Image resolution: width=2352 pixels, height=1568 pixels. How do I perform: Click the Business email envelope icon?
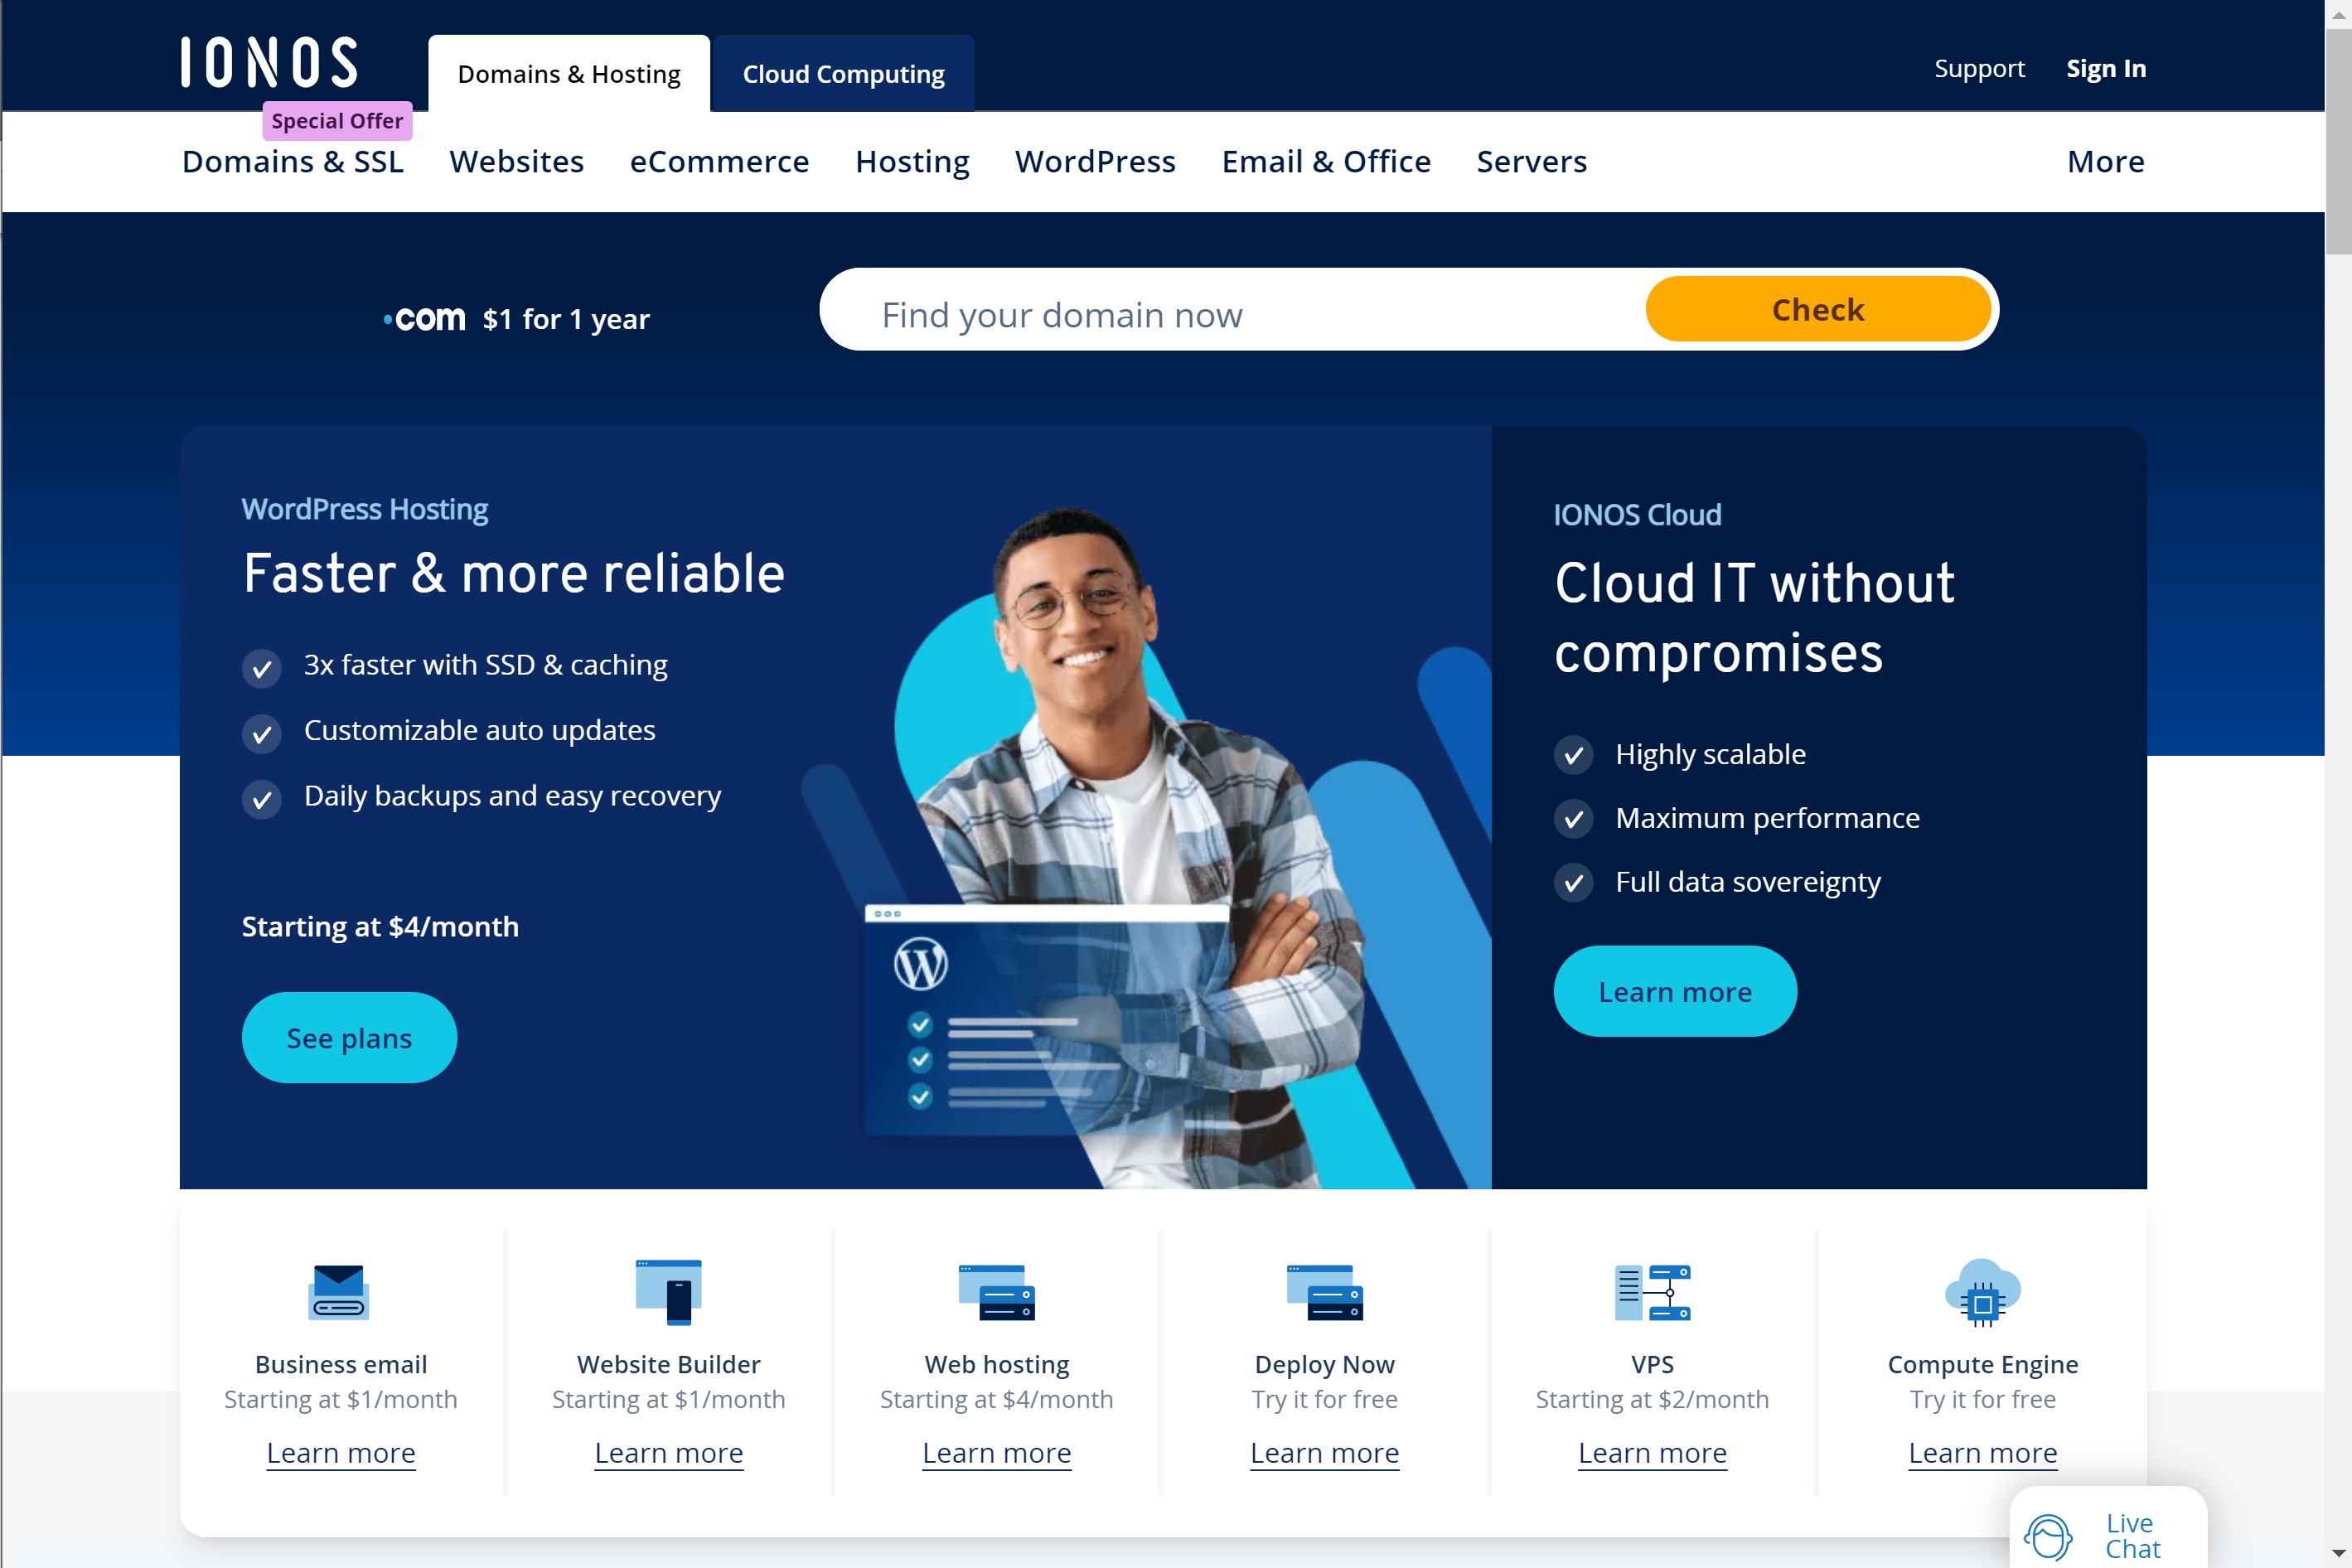(x=339, y=1292)
